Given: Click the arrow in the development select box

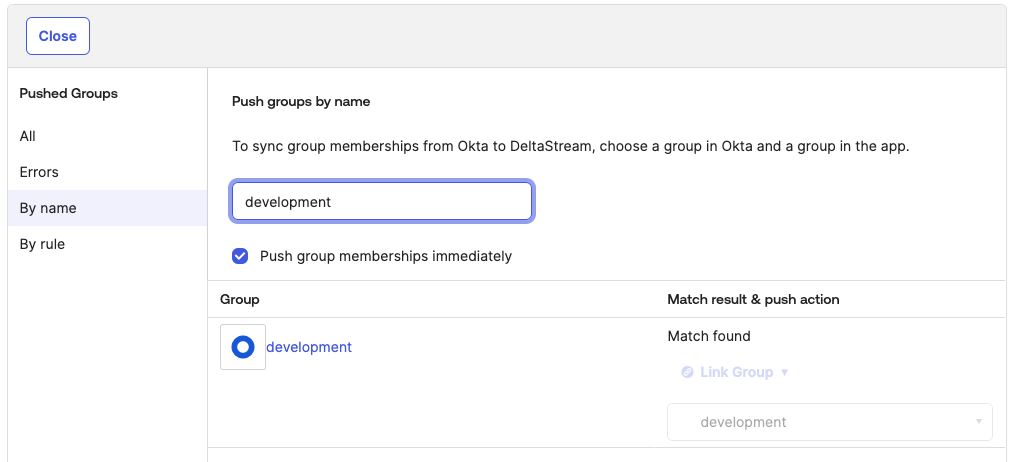Looking at the screenshot, I should point(978,422).
